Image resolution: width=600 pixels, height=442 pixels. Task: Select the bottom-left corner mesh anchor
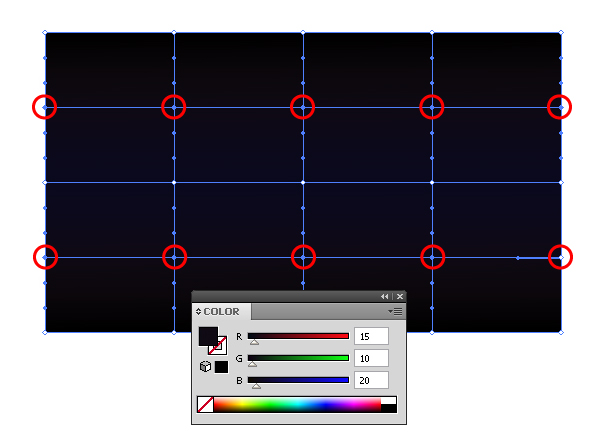45,333
